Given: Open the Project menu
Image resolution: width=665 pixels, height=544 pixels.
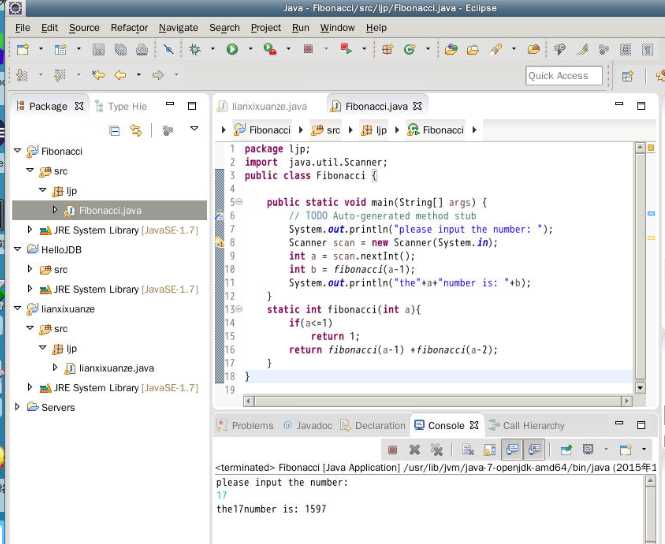Looking at the screenshot, I should pyautogui.click(x=266, y=28).
